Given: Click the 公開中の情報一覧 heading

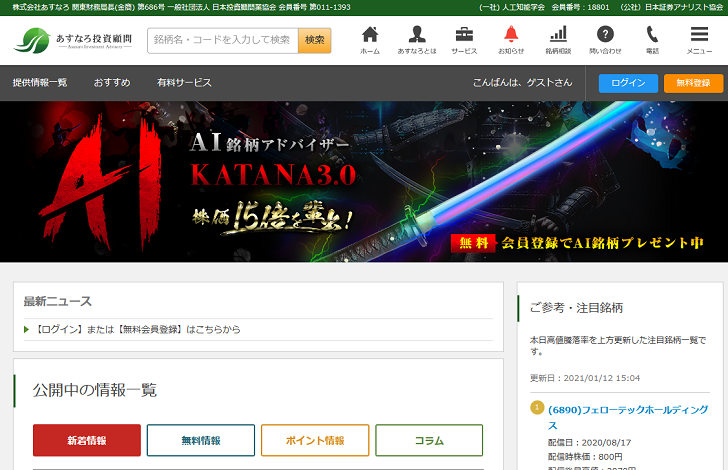Looking at the screenshot, I should 95,390.
